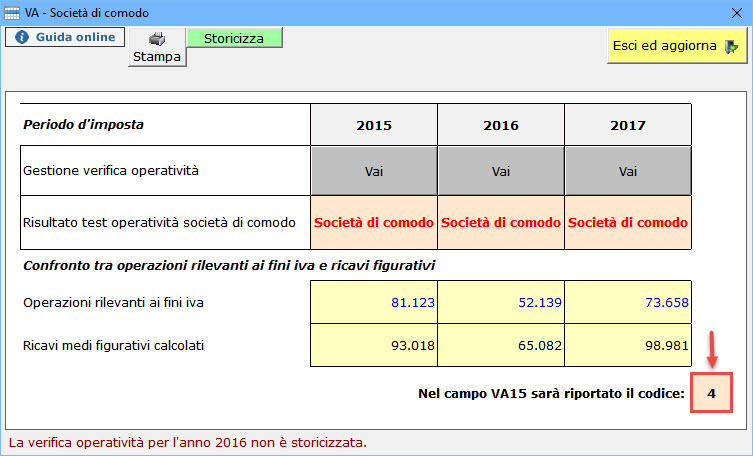Click the Storicizza button
753x456 pixels.
click(234, 38)
